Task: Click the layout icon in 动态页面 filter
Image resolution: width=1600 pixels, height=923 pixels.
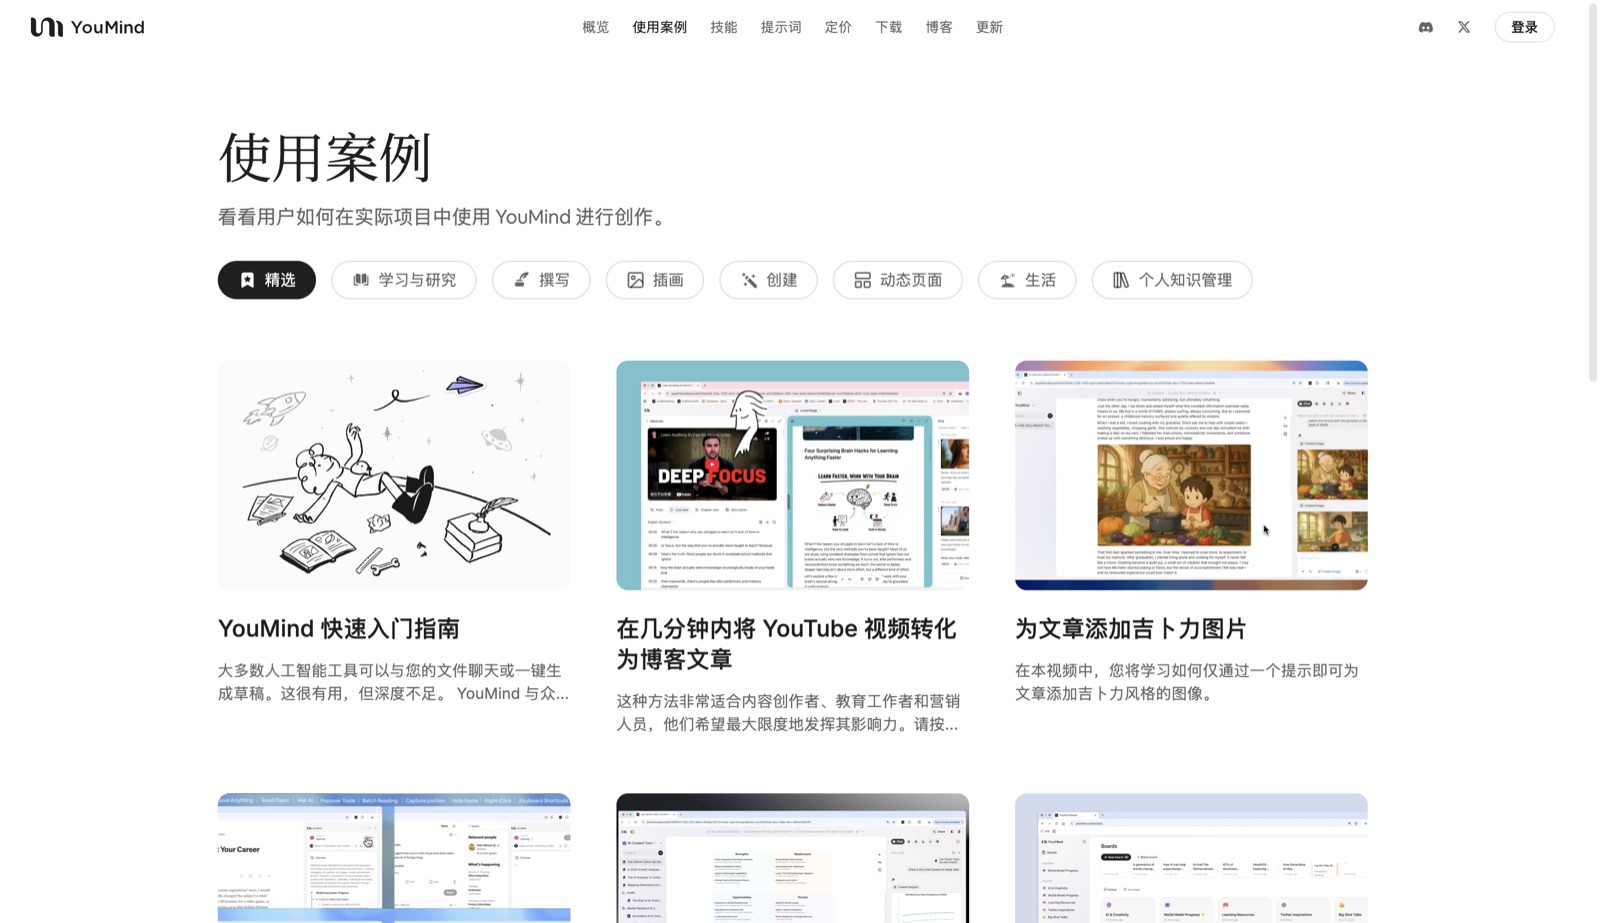Action: click(862, 280)
